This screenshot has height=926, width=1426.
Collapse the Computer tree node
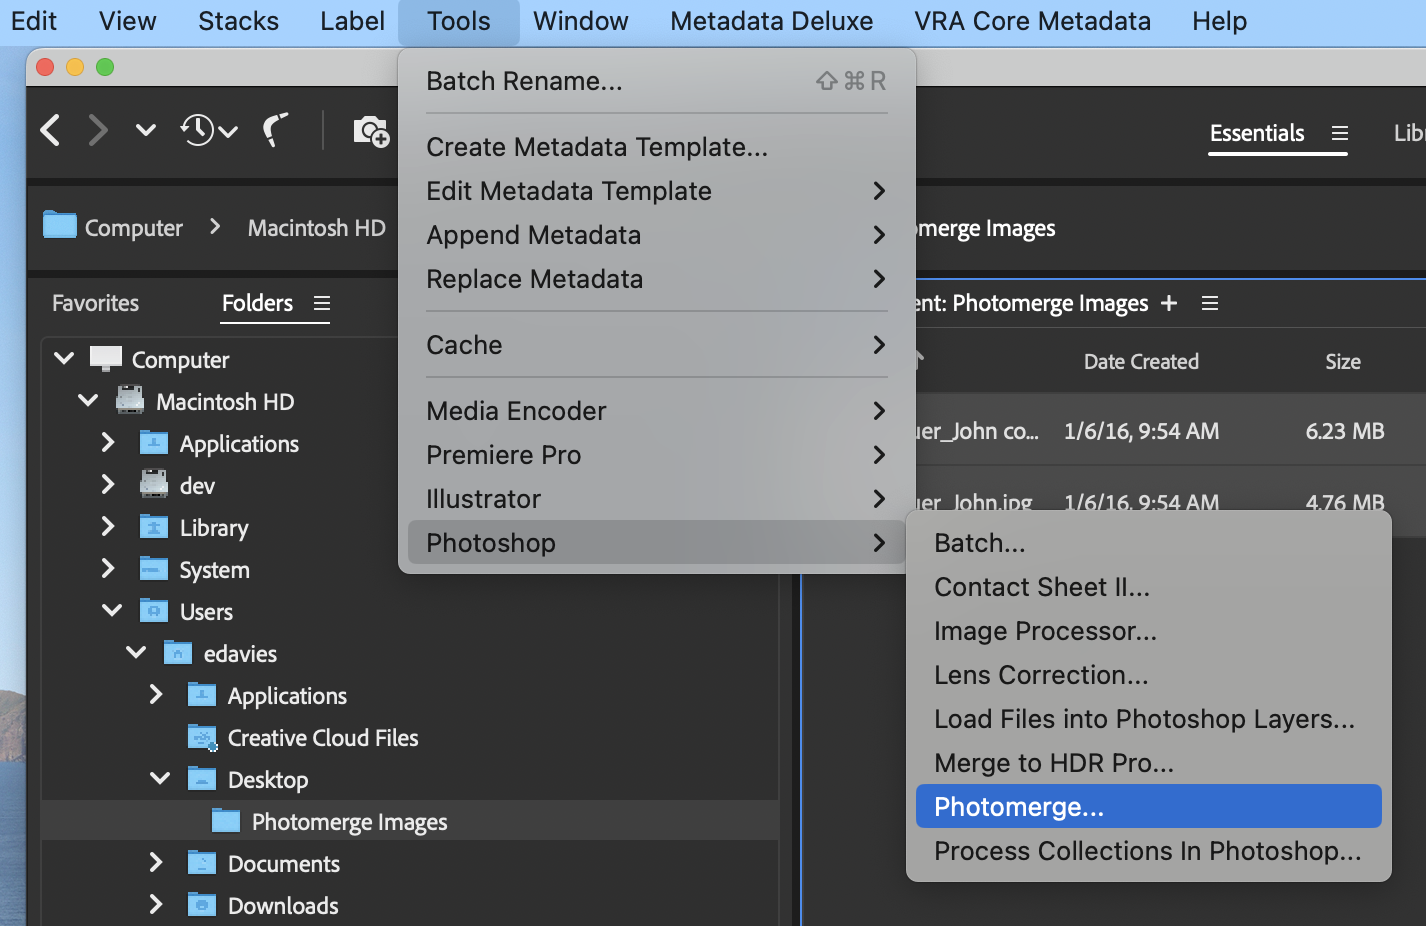point(64,358)
